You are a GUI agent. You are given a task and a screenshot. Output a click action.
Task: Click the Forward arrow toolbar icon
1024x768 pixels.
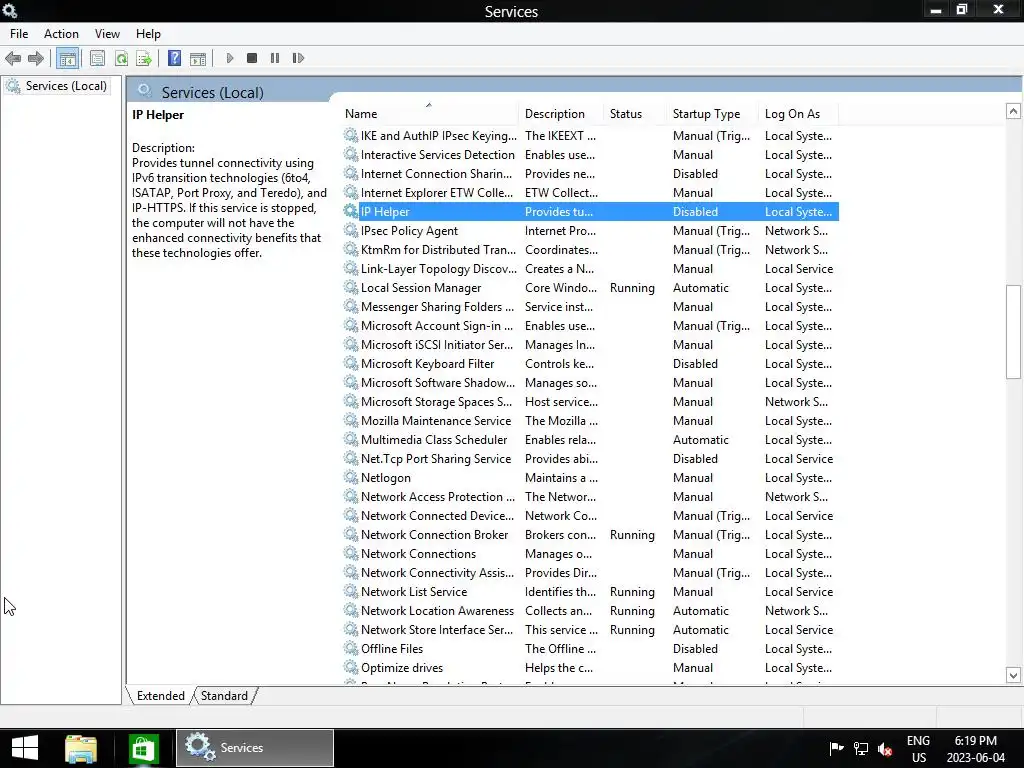coord(36,58)
